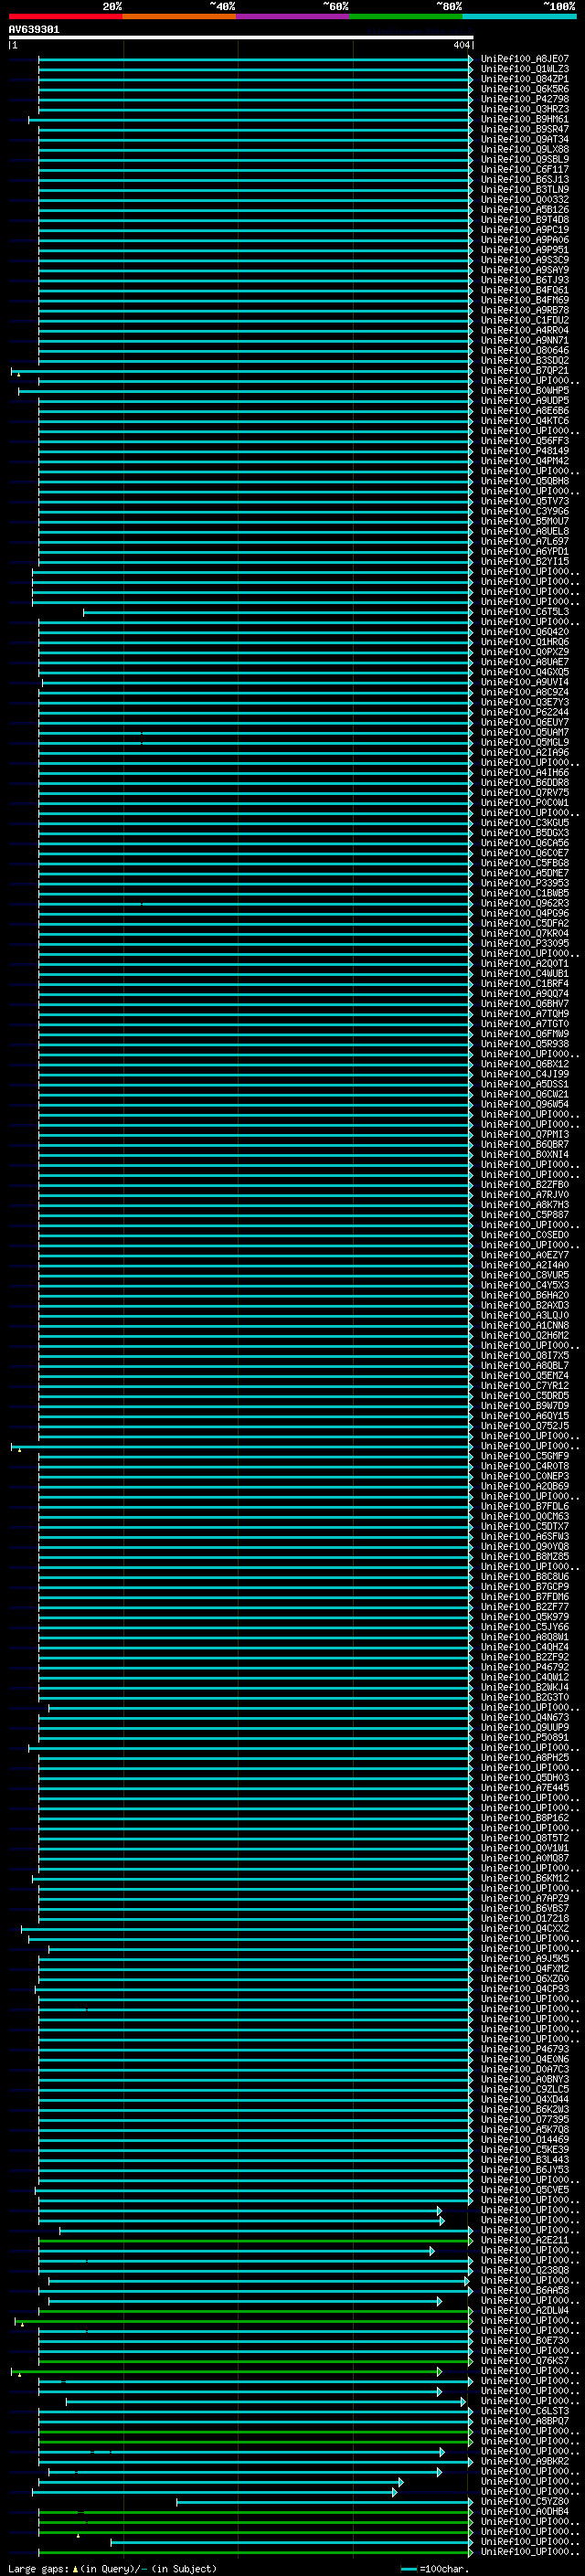Screen dimensions: 585x2576
Task: Select hit UniRef100_B6TJ93
Action: [x=524, y=280]
